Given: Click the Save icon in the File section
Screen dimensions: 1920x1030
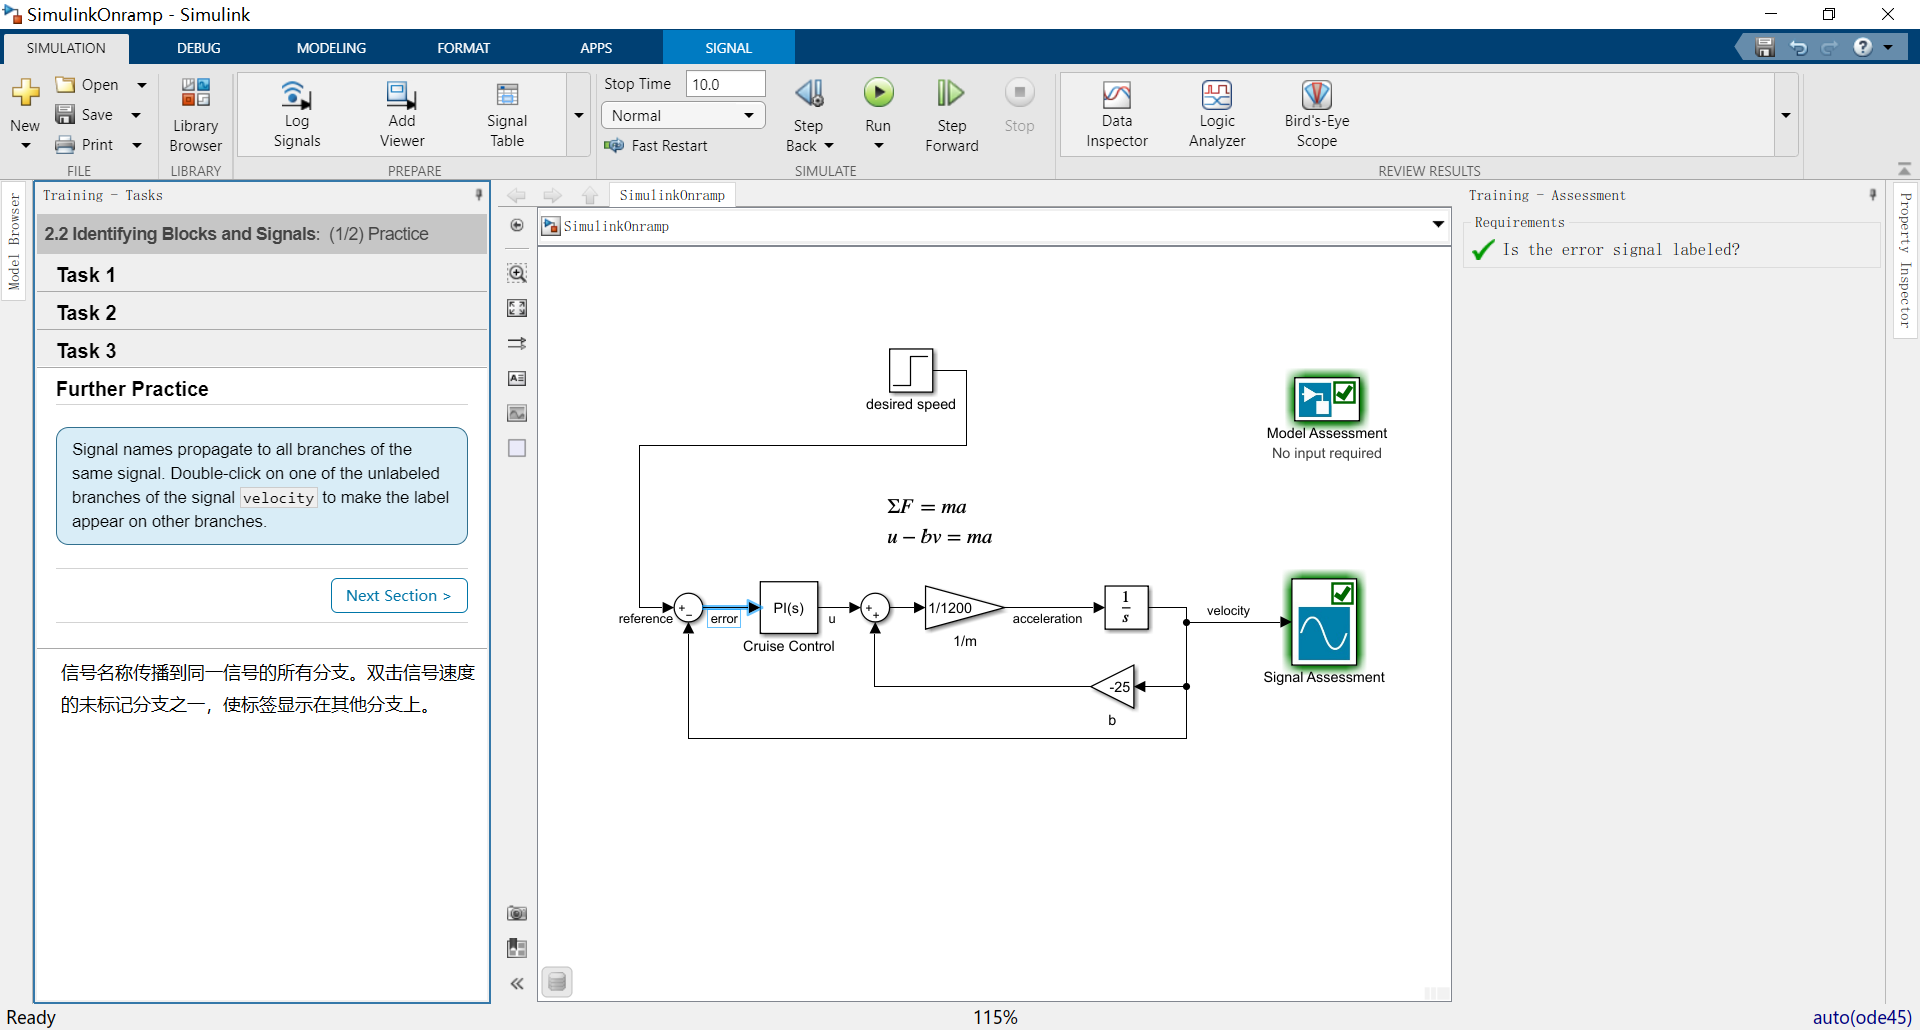Looking at the screenshot, I should (x=66, y=114).
